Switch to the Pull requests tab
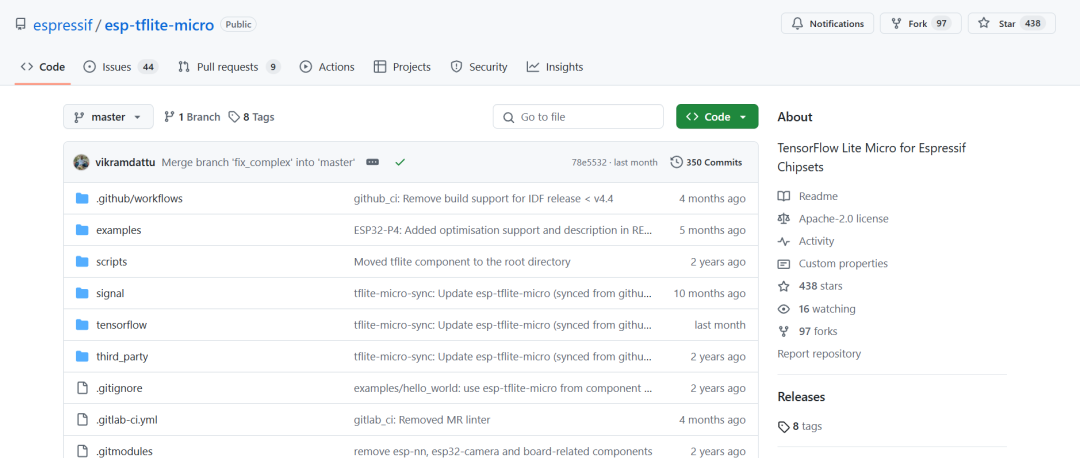The width and height of the screenshot is (1080, 458). point(228,67)
